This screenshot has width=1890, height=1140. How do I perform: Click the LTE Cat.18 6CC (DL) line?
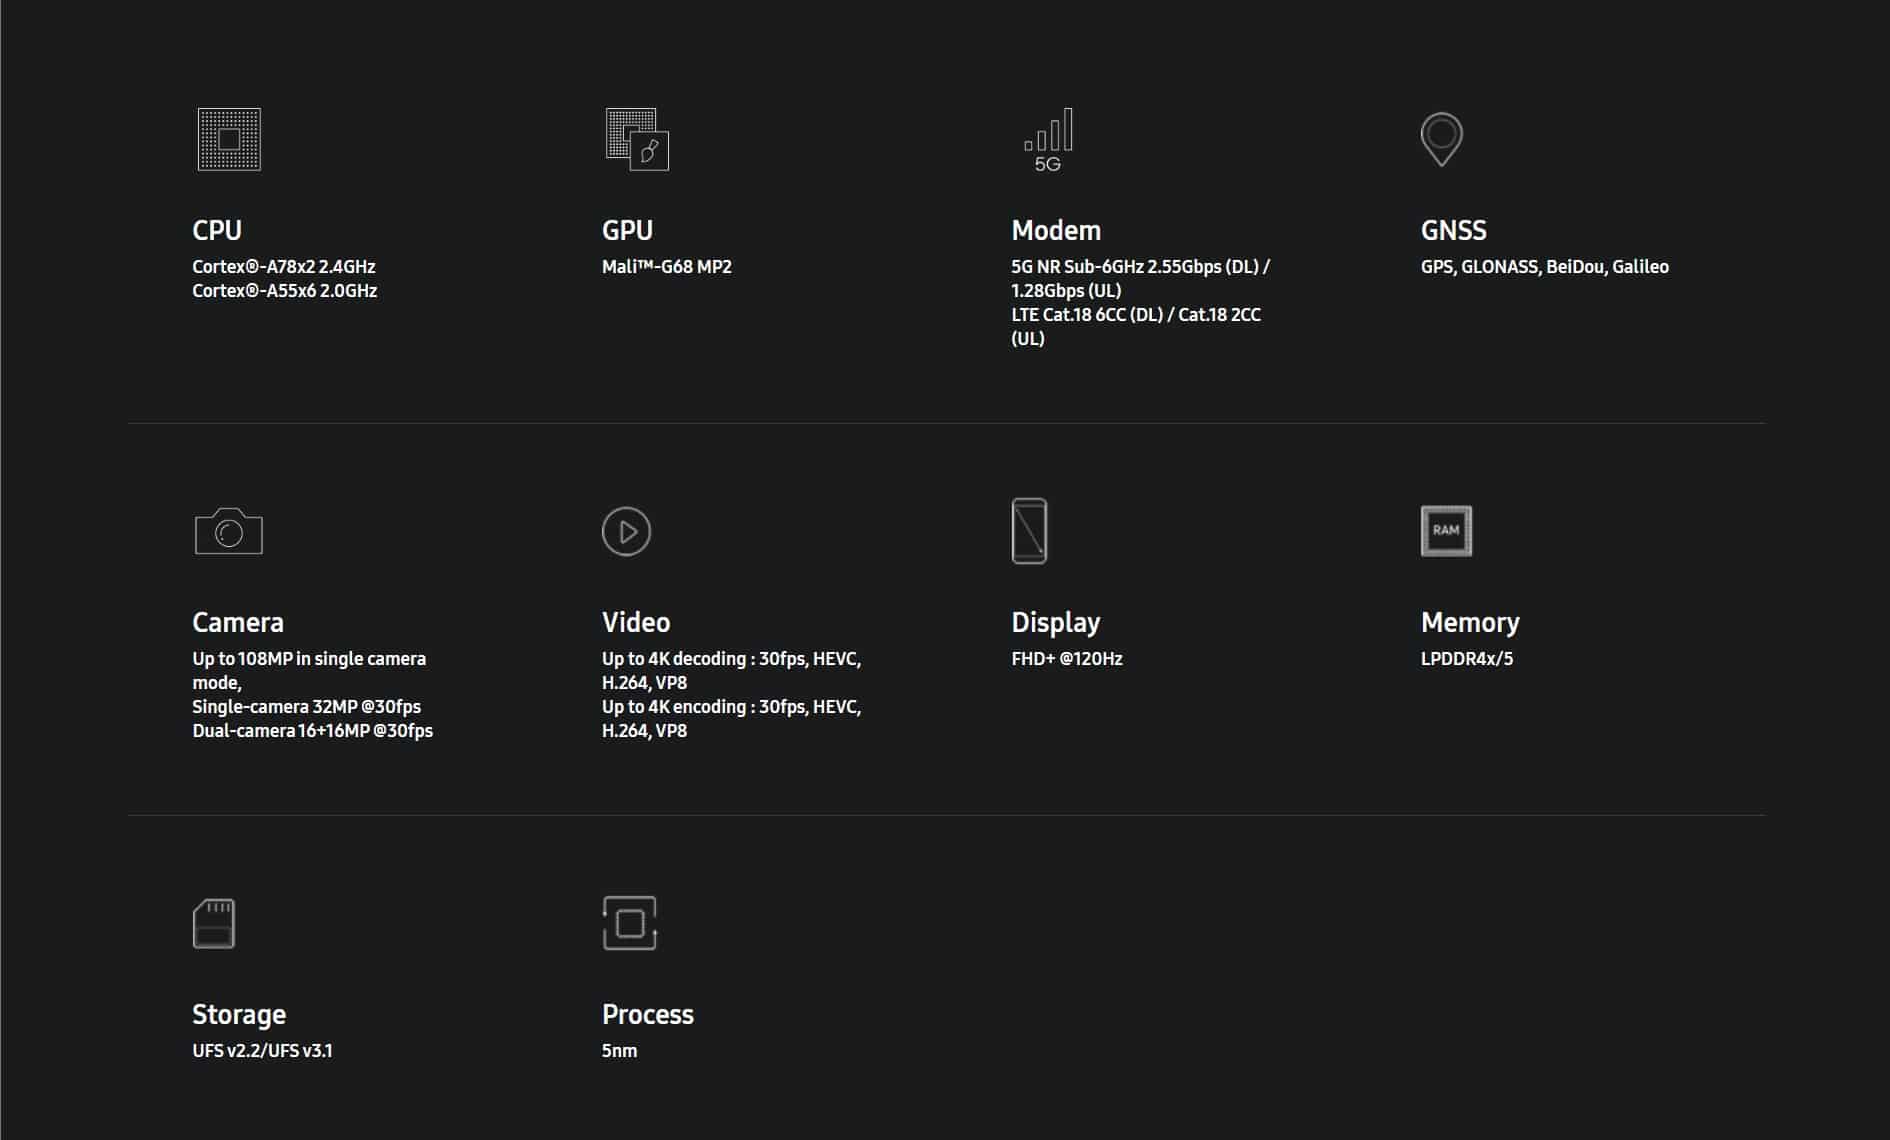point(1136,327)
